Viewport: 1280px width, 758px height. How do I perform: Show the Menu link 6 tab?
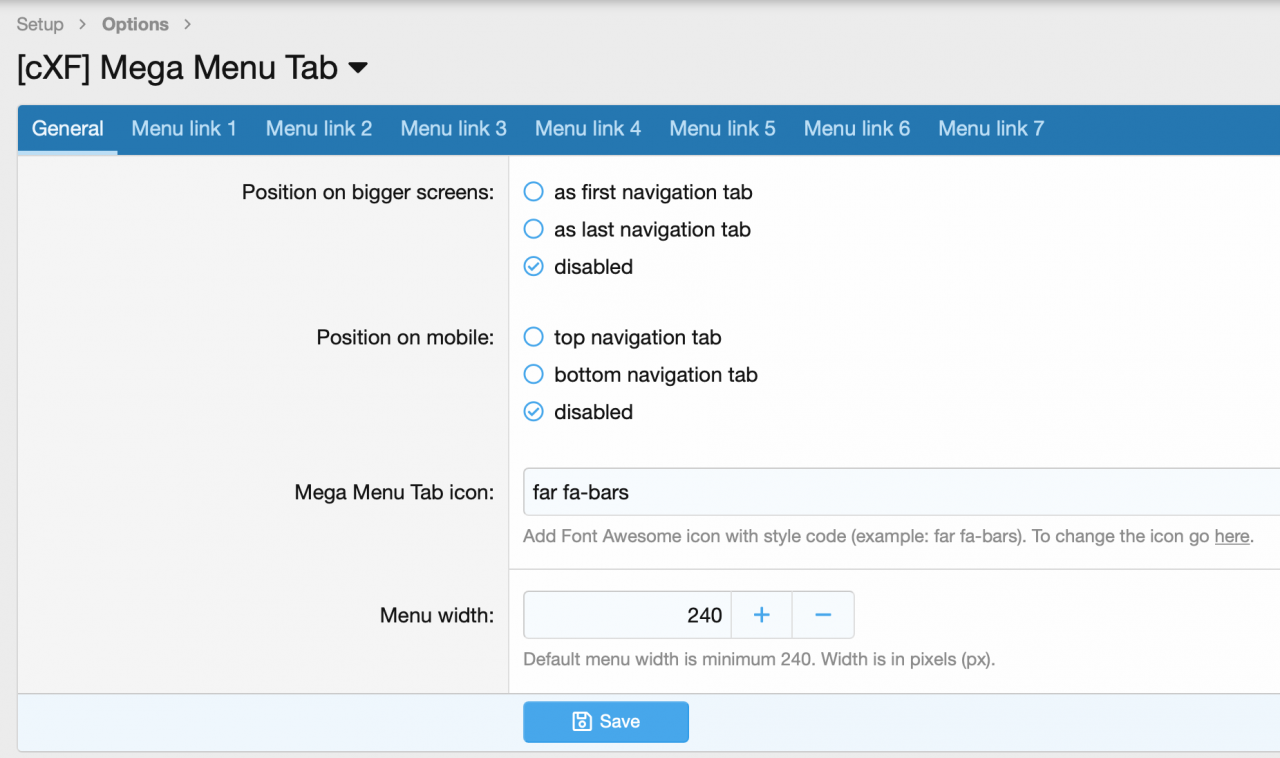click(857, 129)
